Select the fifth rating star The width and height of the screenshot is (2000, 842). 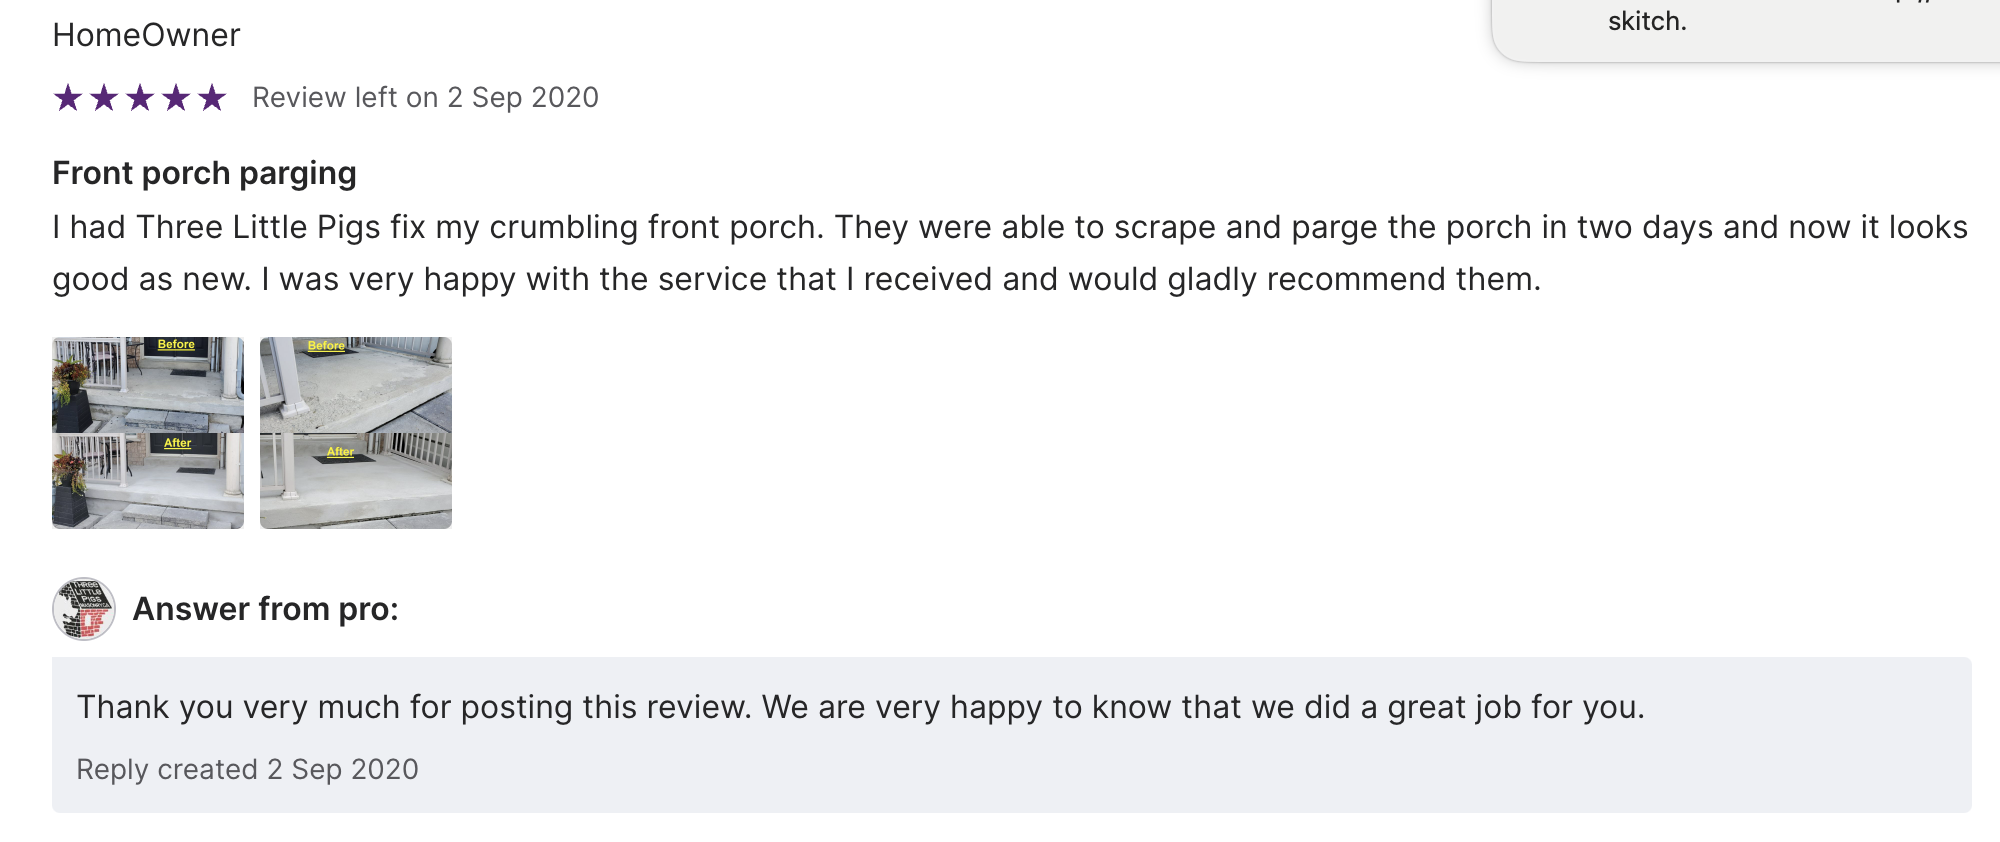point(212,98)
